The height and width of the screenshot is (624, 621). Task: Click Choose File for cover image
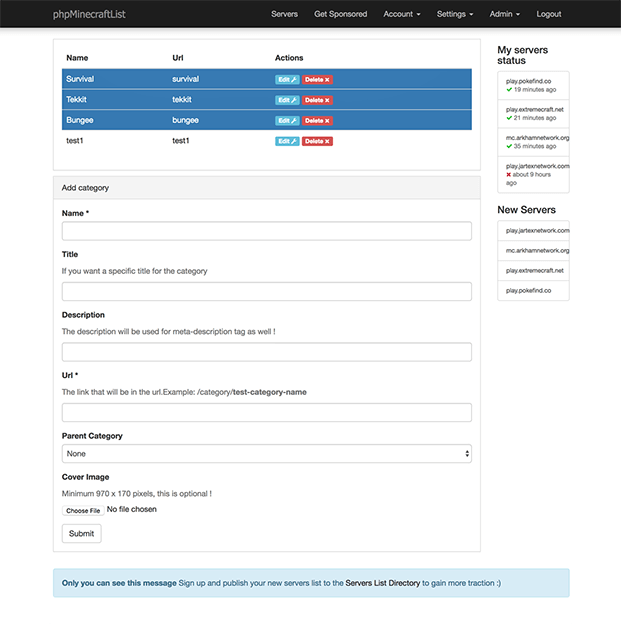click(x=82, y=510)
